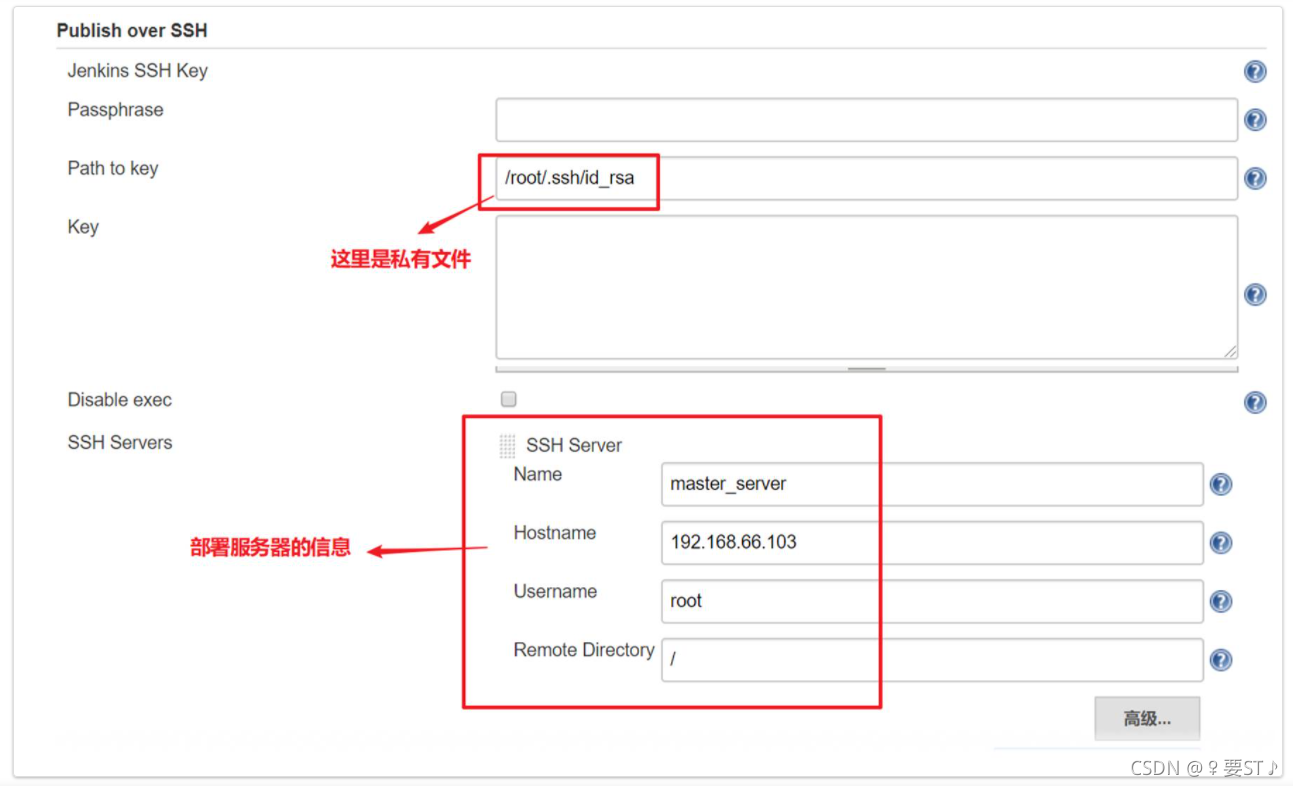1293x786 pixels.
Task: Click the Hostname field with 192.168.66.103
Action: 932,543
